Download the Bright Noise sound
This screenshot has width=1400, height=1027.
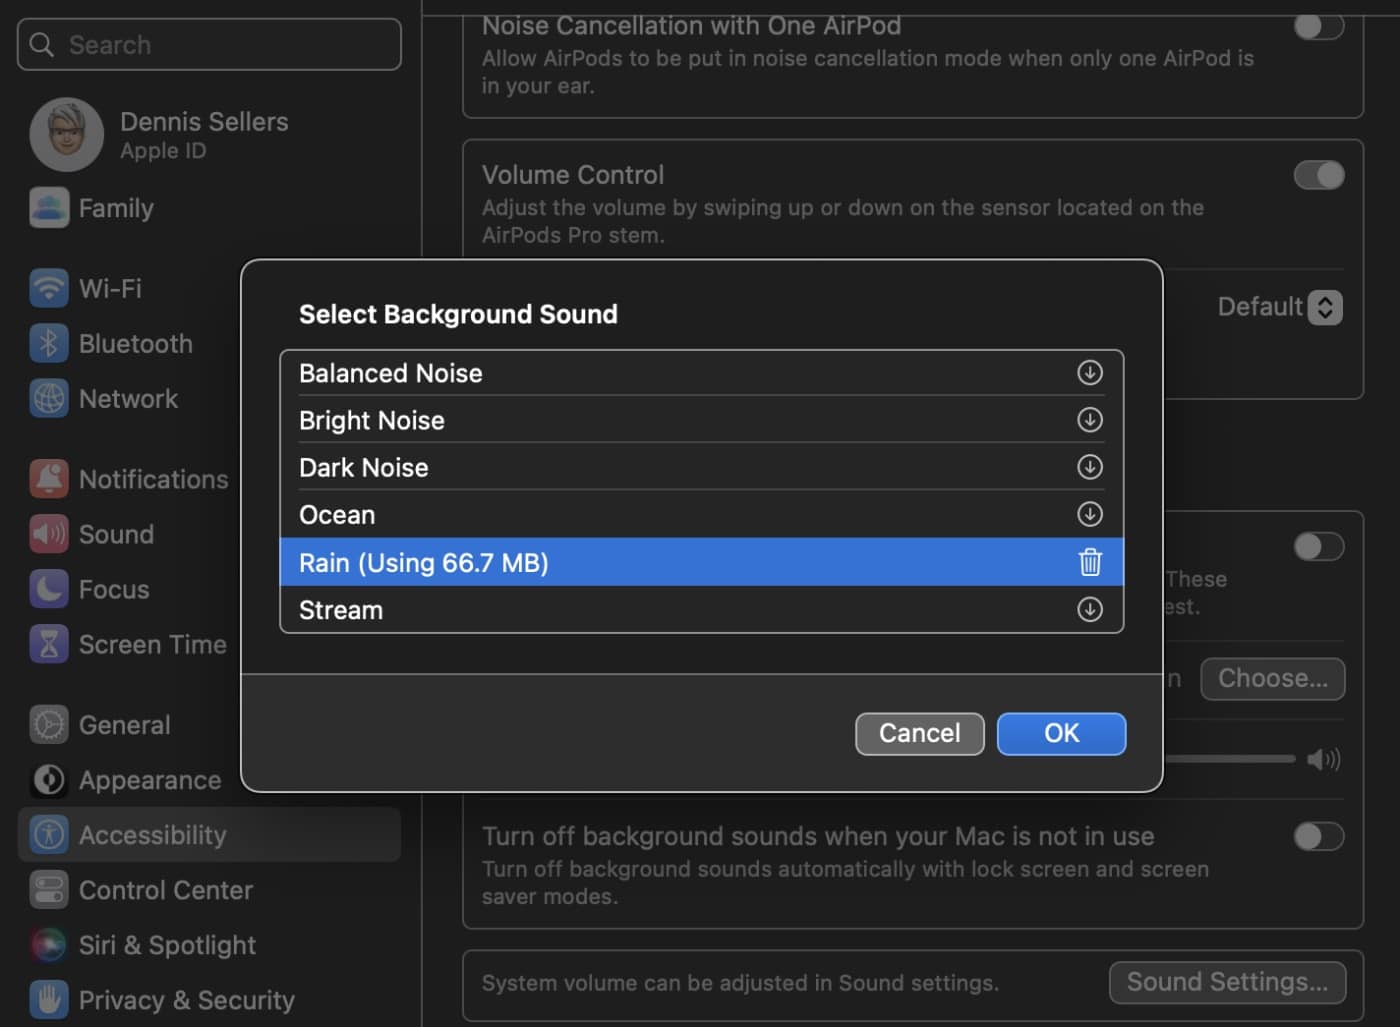1089,420
